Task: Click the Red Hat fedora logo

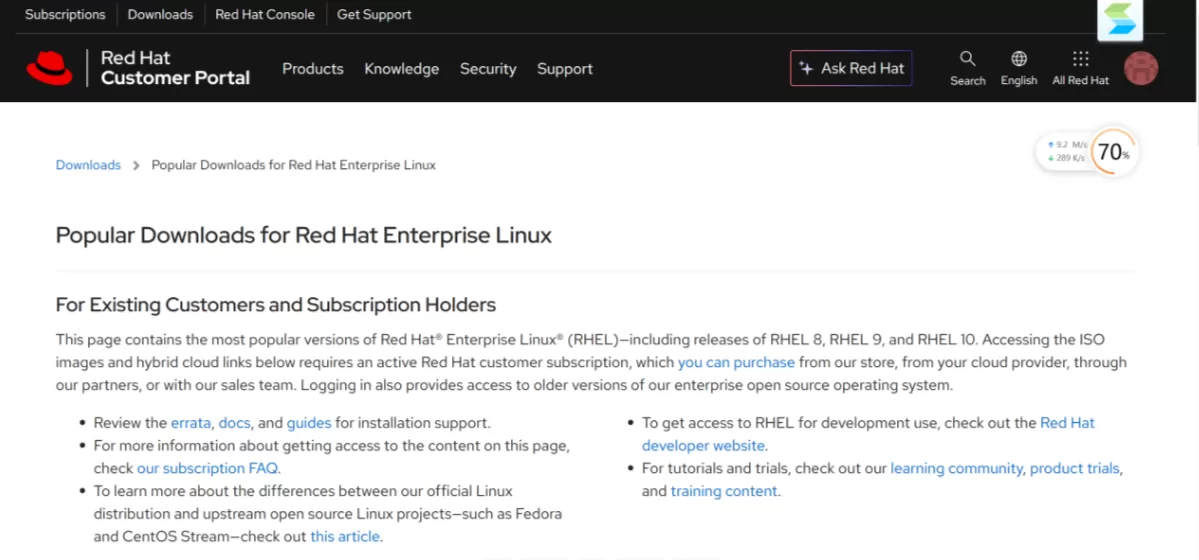Action: (49, 68)
